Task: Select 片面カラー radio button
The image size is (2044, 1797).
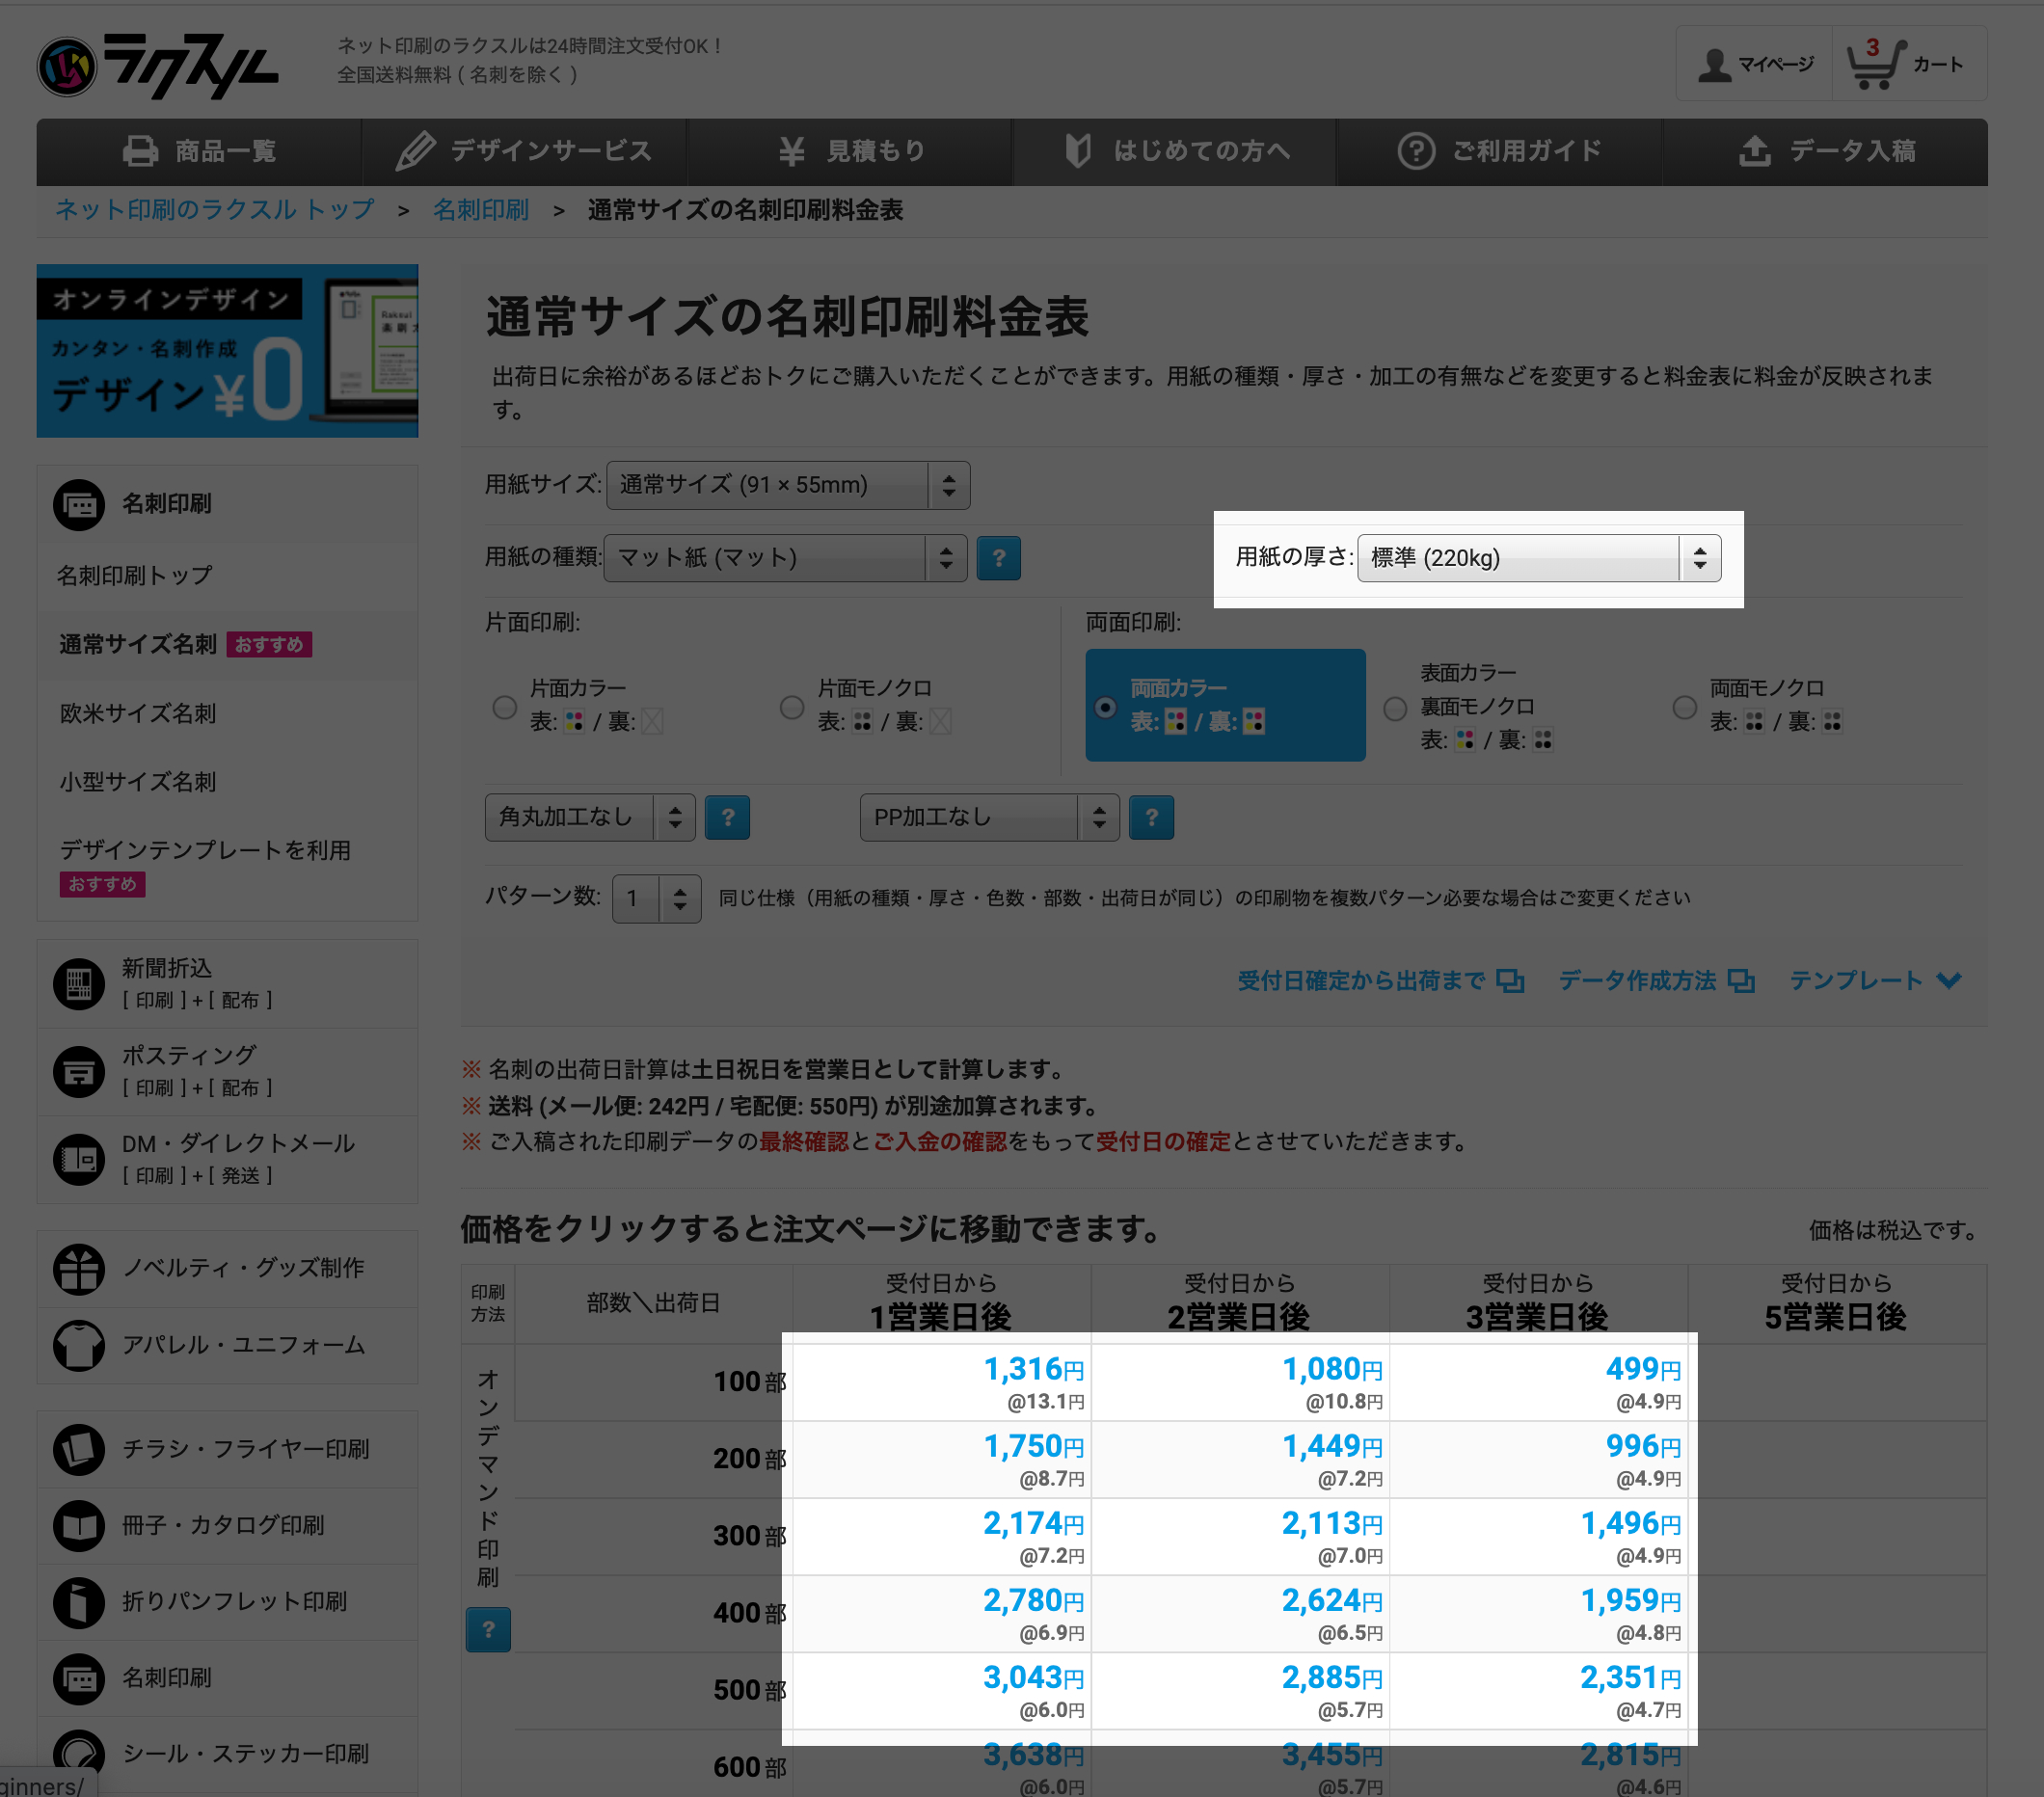Action: (x=505, y=707)
